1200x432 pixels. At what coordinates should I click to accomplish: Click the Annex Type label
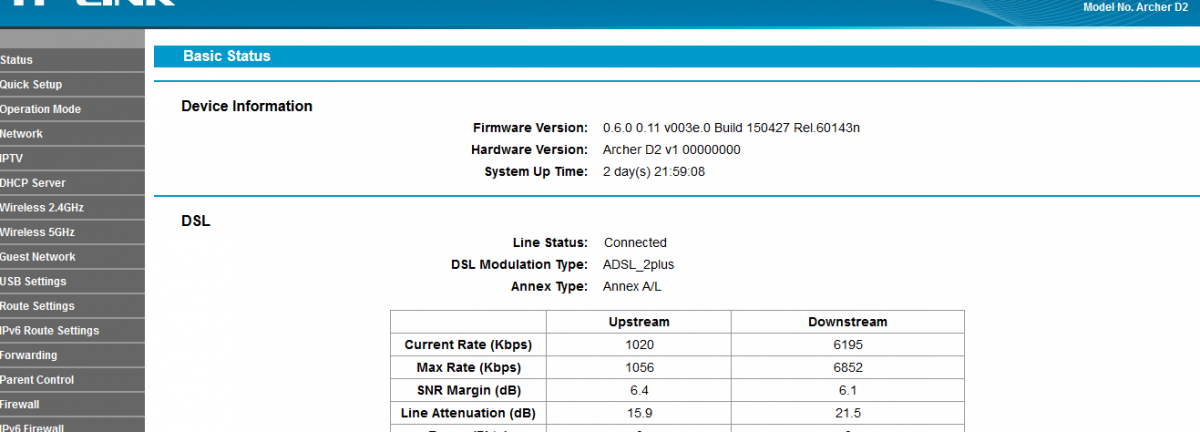pos(549,287)
